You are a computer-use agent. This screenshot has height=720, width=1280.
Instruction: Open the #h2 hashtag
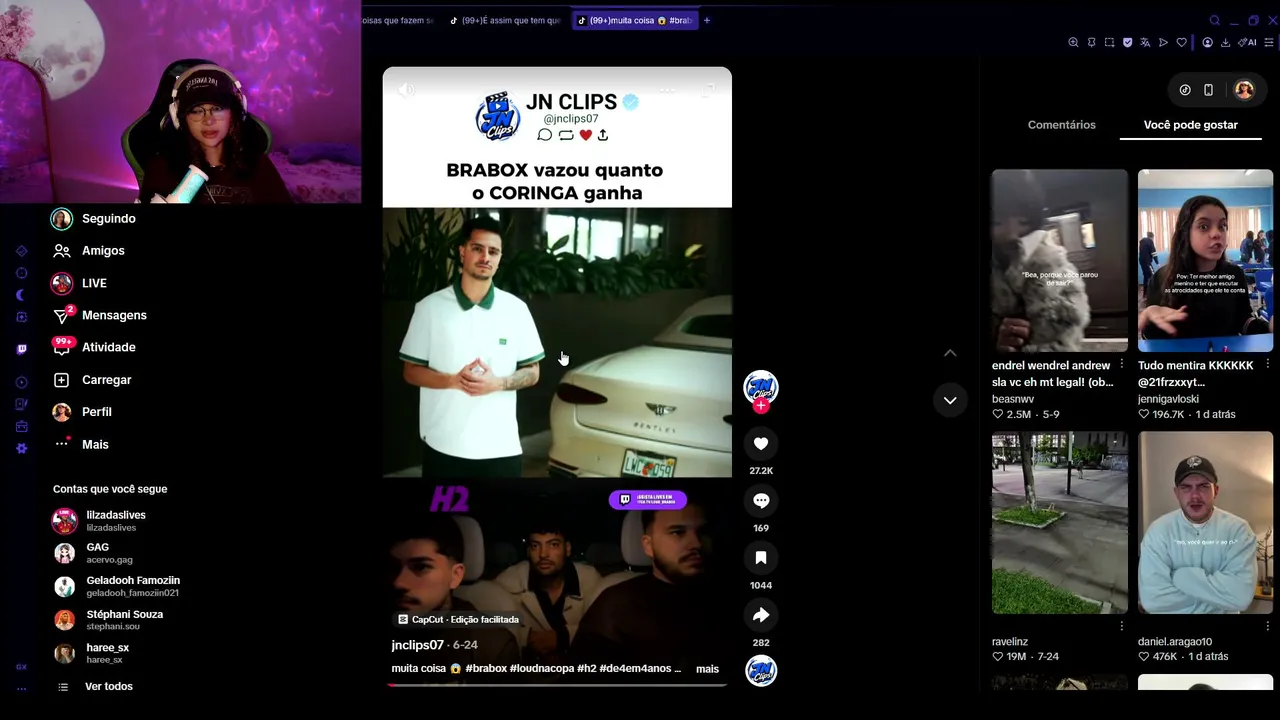pyautogui.click(x=587, y=668)
